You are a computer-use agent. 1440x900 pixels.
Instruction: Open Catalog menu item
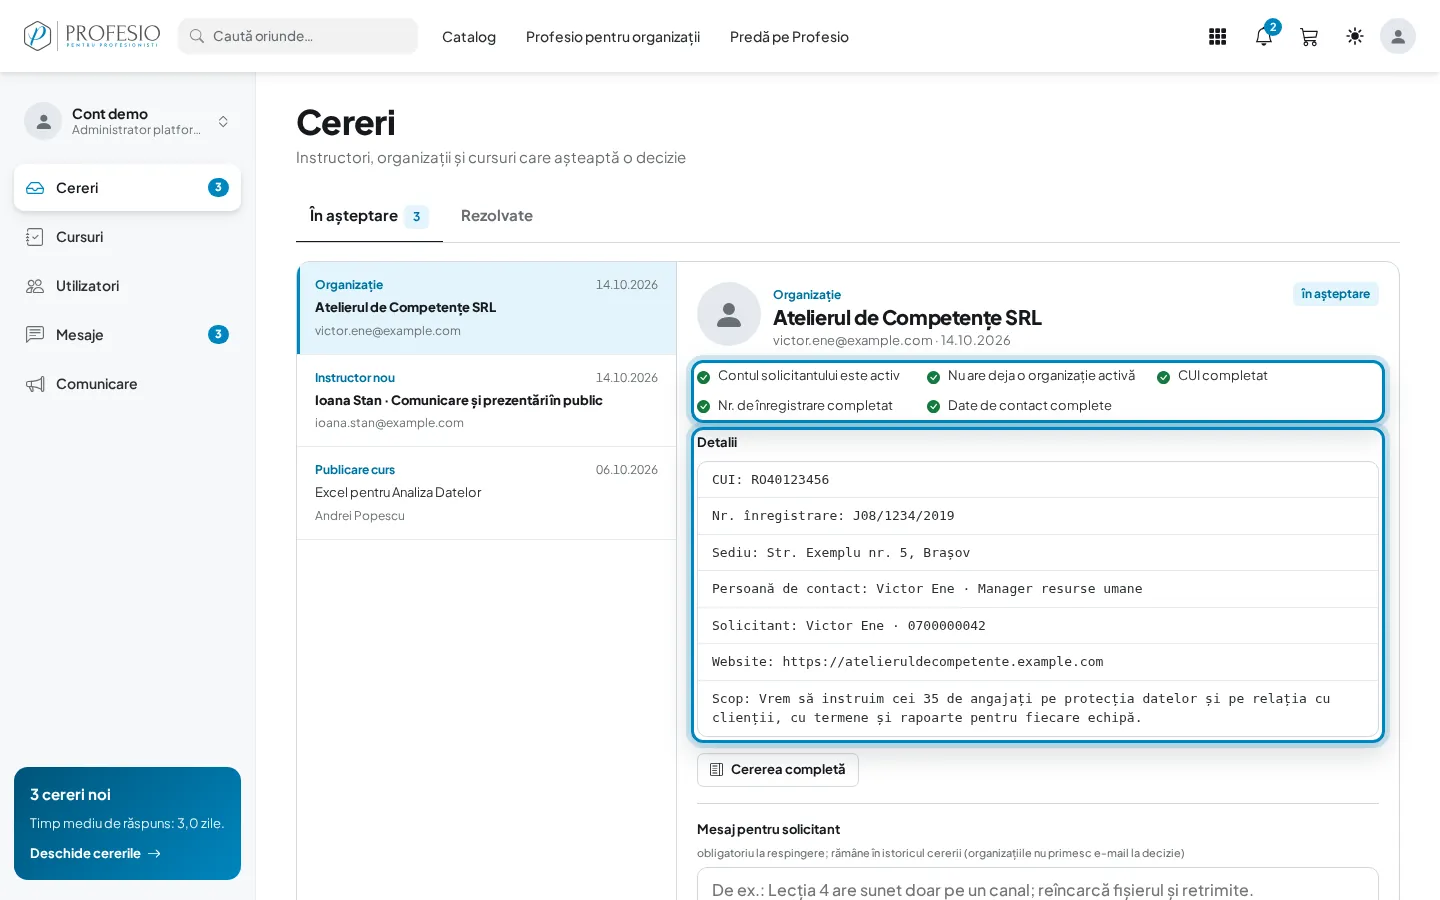[x=469, y=37]
